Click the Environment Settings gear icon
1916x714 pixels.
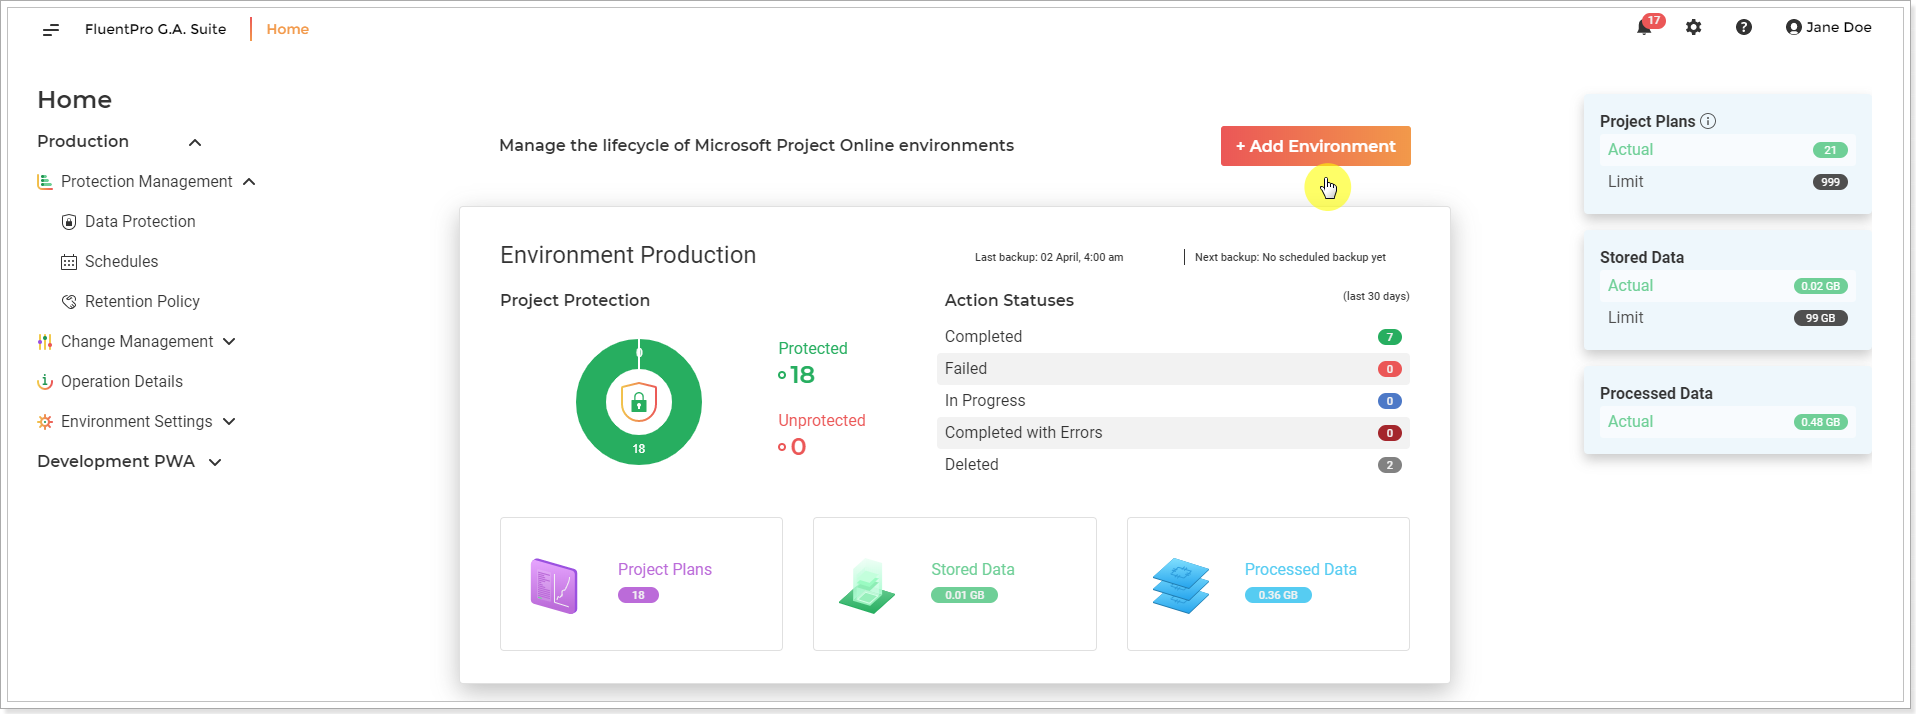pos(45,422)
